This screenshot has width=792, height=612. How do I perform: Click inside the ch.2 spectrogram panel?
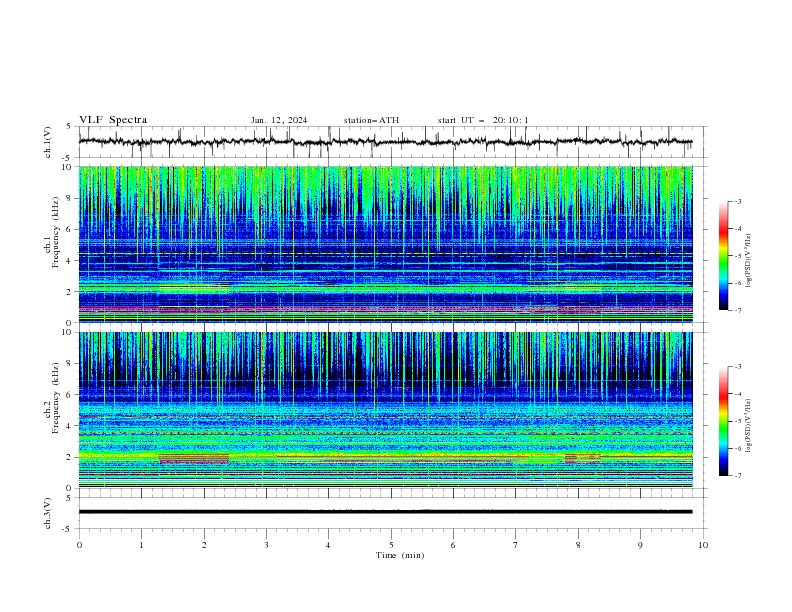(385, 410)
